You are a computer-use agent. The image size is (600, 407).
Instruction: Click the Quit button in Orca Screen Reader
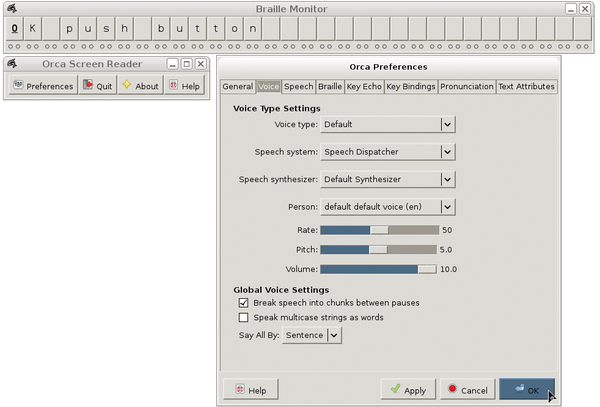98,85
